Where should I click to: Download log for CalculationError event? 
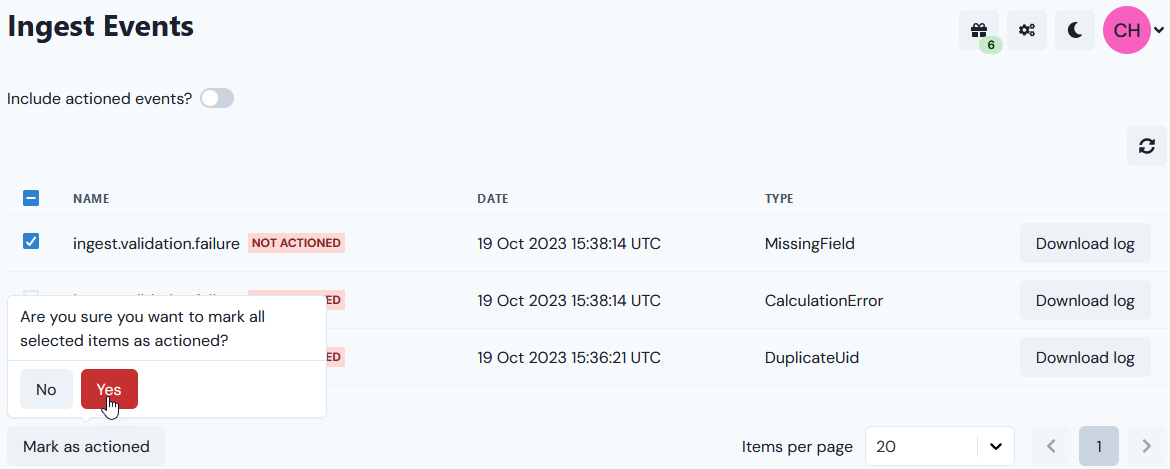1085,300
